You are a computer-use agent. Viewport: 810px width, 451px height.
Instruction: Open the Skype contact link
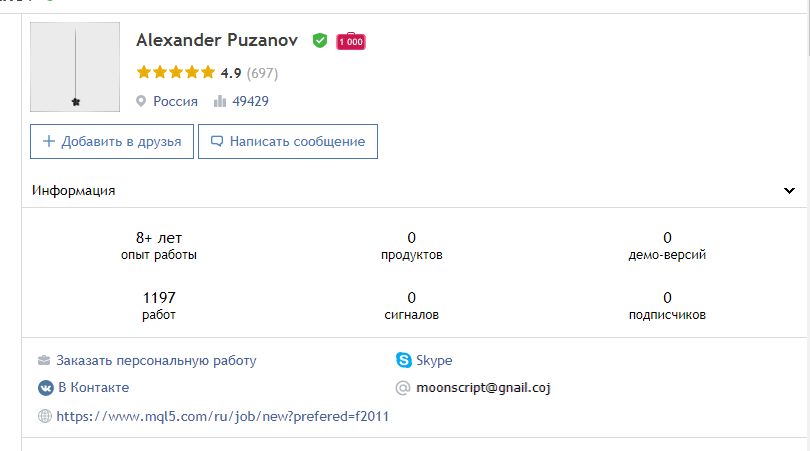(x=436, y=361)
